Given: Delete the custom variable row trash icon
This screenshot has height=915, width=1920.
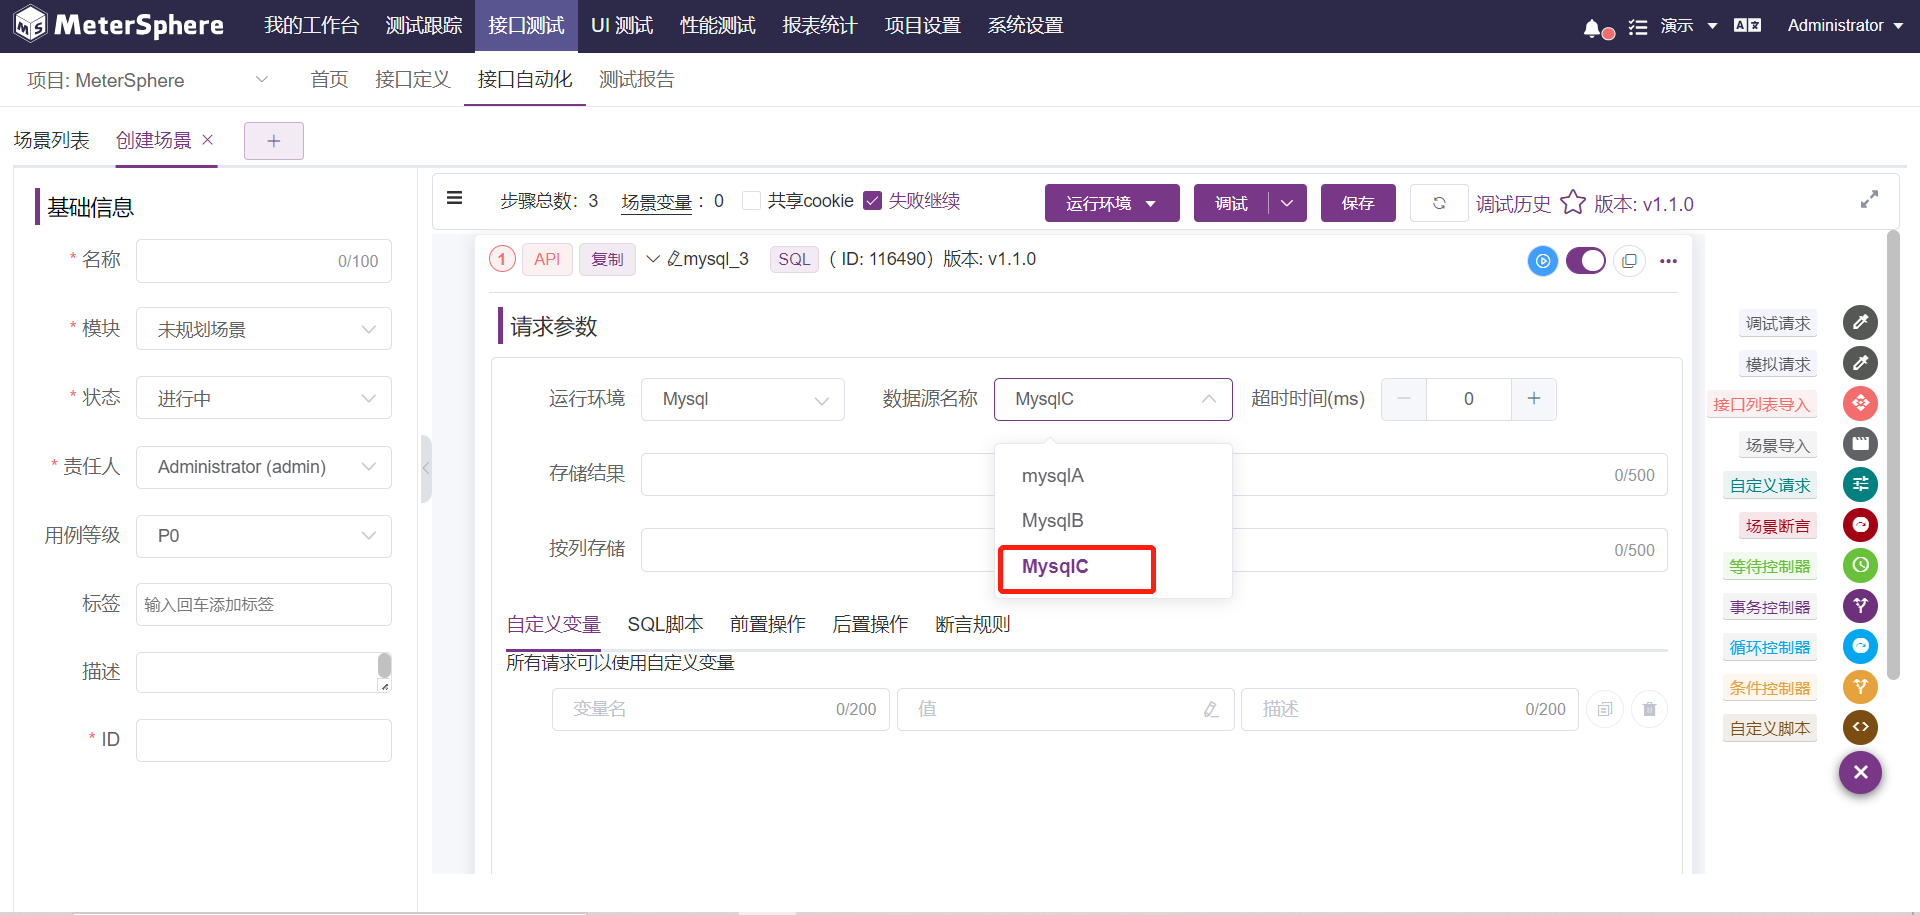Looking at the screenshot, I should 1649,709.
